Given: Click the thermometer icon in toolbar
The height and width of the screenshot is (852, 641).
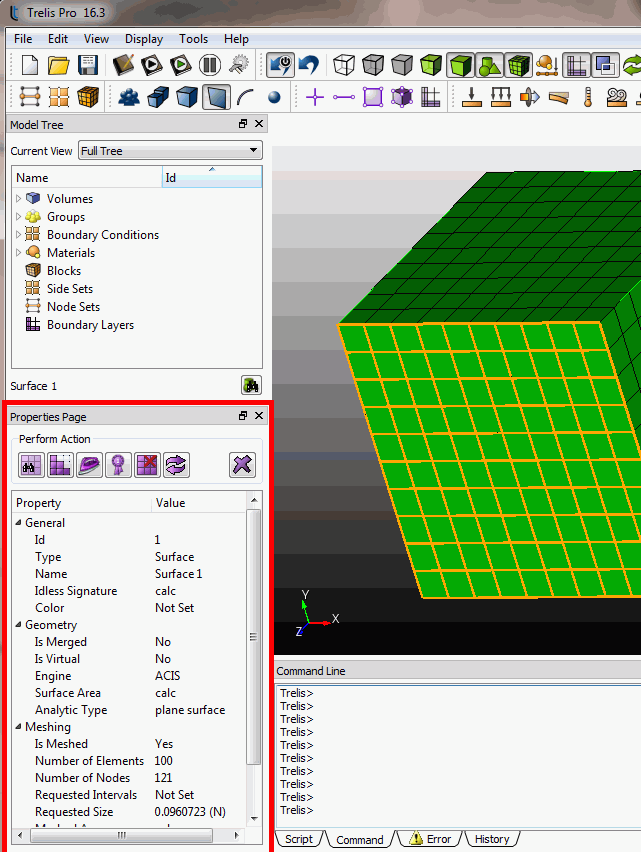Looking at the screenshot, I should [587, 97].
